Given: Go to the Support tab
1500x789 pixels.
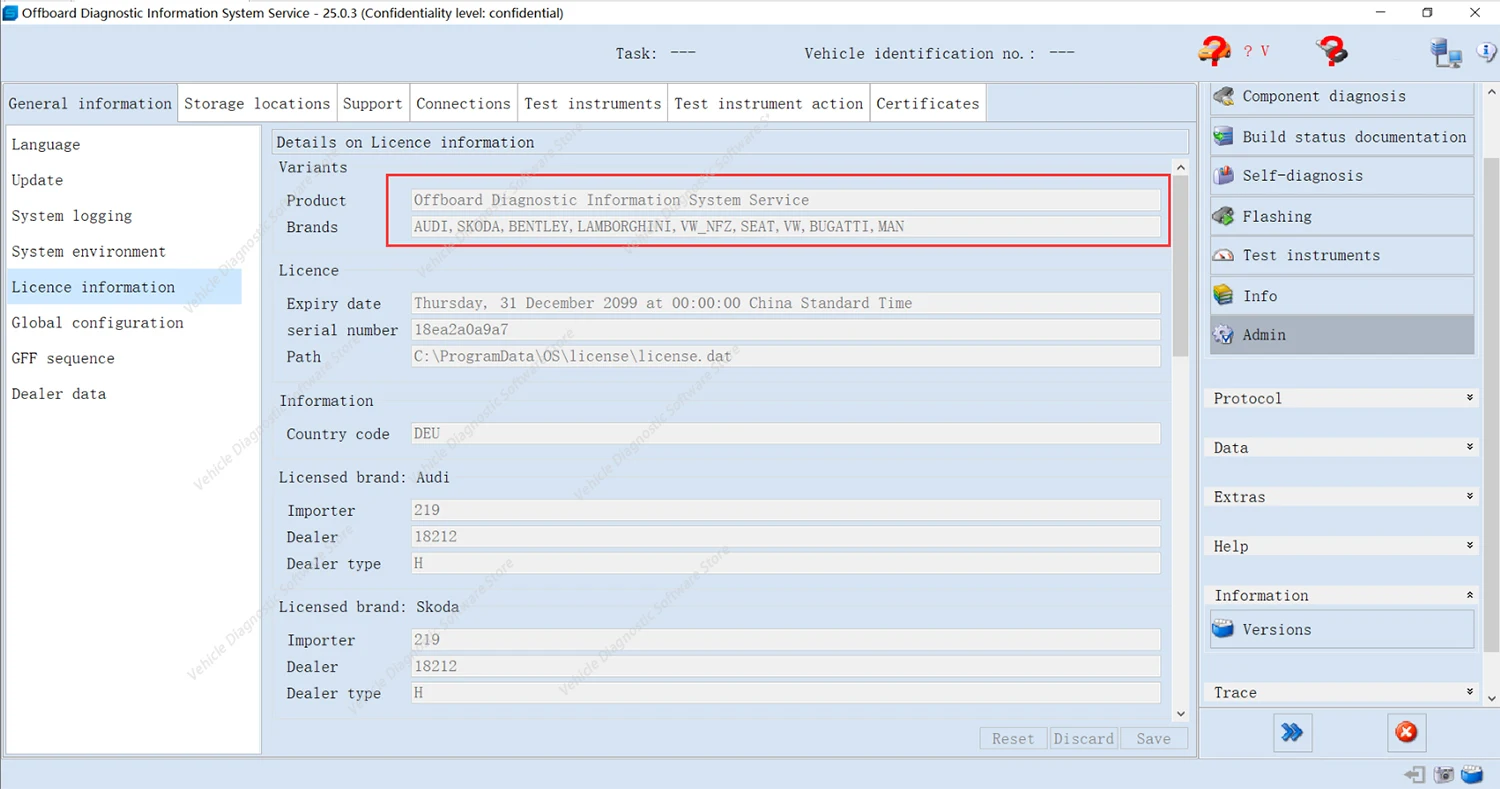Looking at the screenshot, I should click(373, 104).
